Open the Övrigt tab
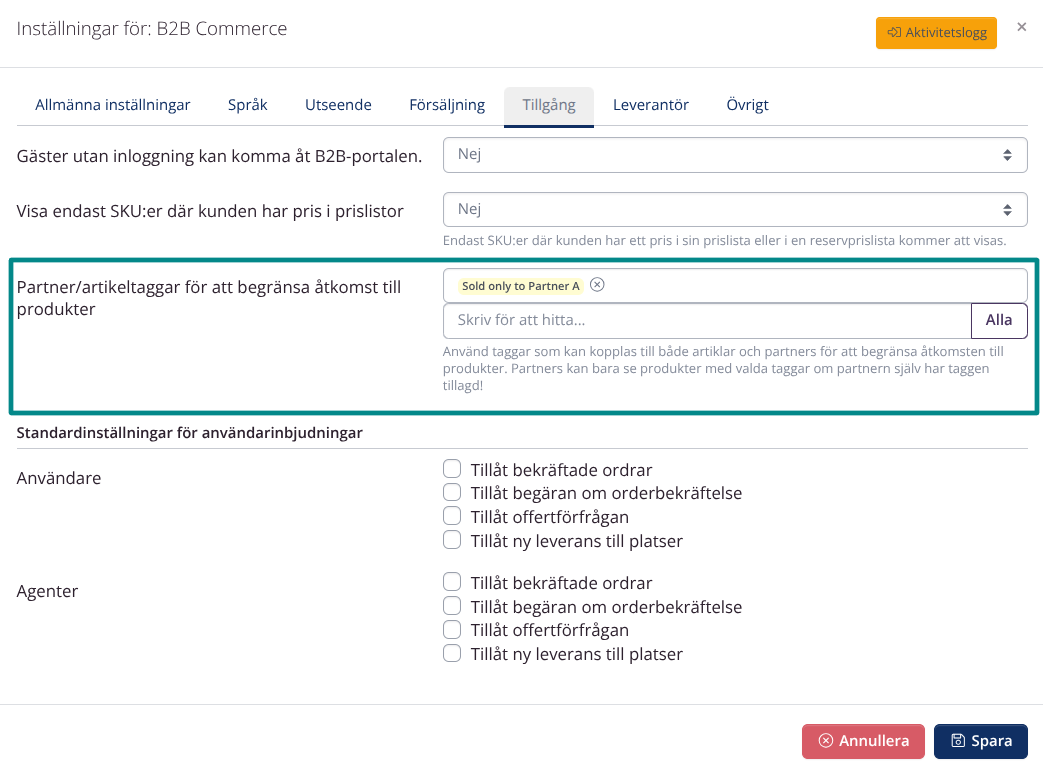This screenshot has width=1043, height=776. (747, 105)
